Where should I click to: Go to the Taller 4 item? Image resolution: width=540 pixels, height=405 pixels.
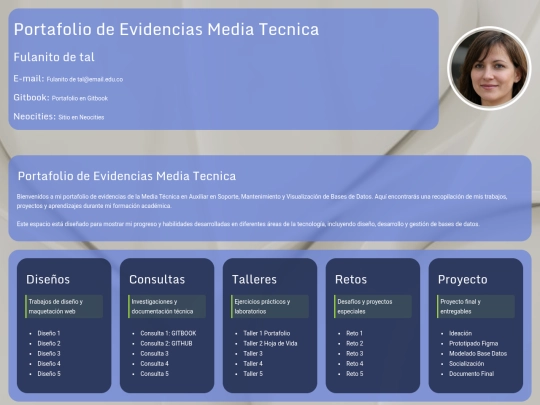coord(253,364)
